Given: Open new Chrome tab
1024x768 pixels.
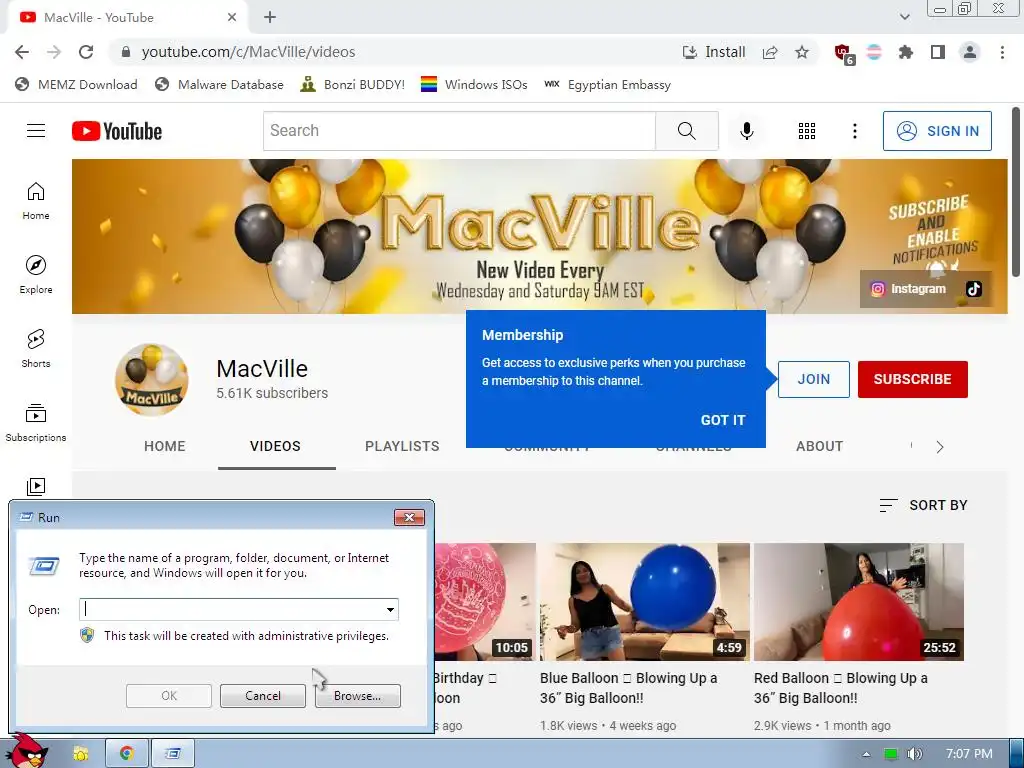Looking at the screenshot, I should point(270,18).
